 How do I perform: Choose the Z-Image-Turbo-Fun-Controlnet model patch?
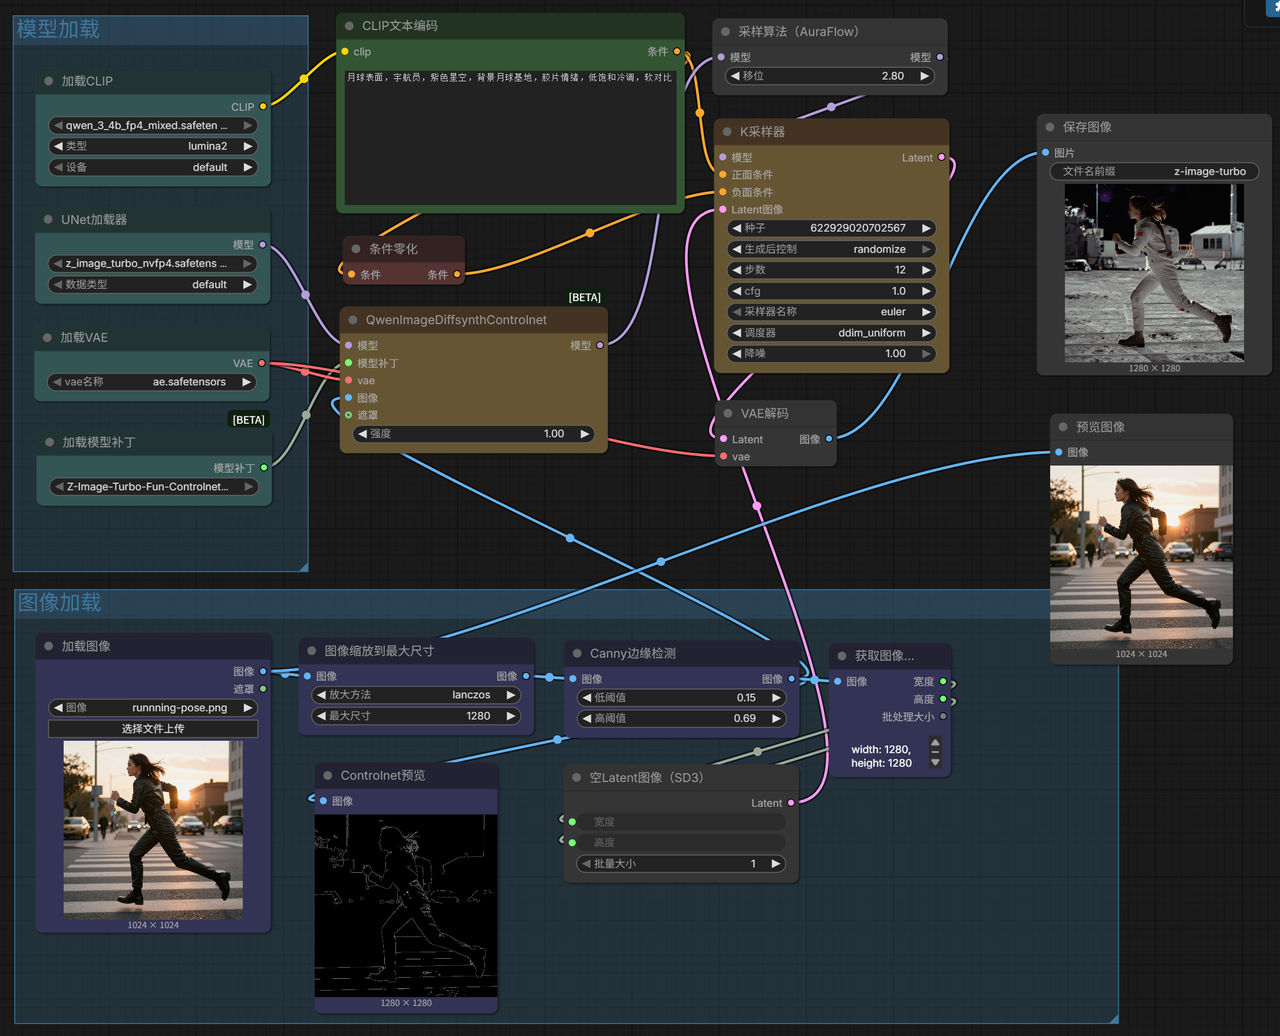tap(152, 487)
